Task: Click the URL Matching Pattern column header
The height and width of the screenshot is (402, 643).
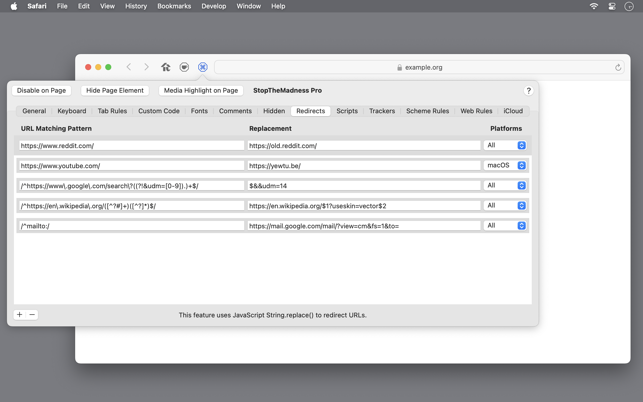Action: (x=56, y=128)
